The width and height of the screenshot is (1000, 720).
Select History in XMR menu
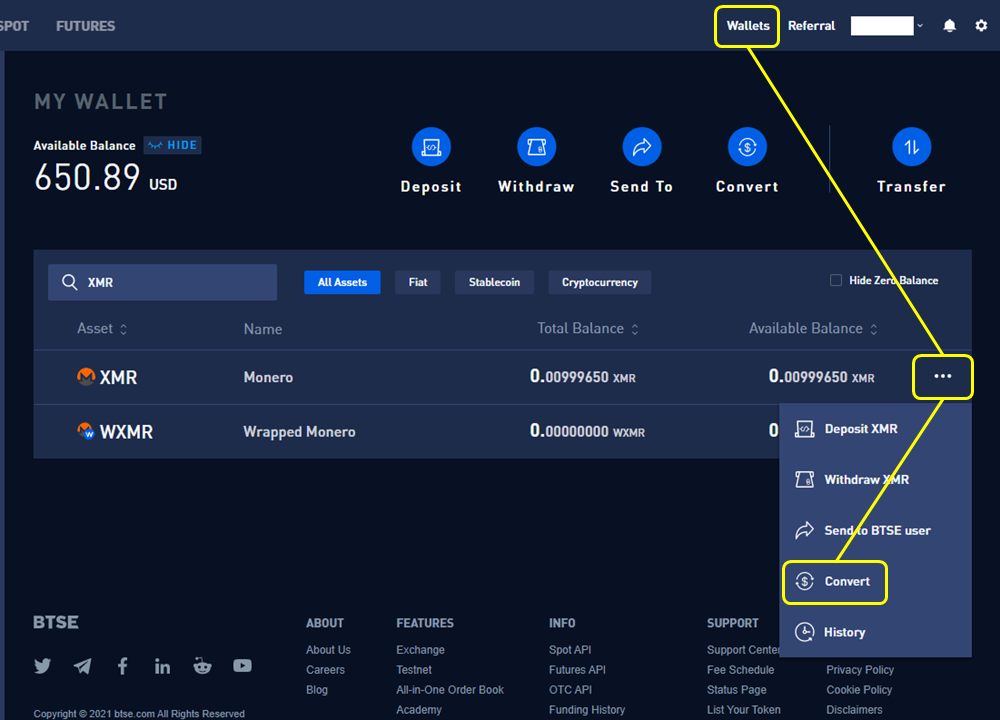(x=875, y=632)
